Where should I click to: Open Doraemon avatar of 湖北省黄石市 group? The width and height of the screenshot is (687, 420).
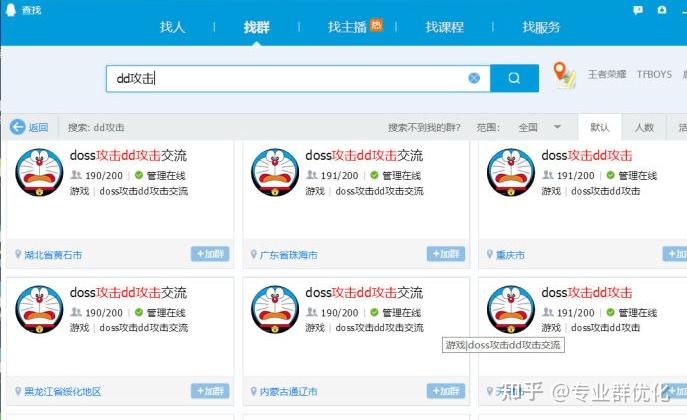pyautogui.click(x=39, y=172)
